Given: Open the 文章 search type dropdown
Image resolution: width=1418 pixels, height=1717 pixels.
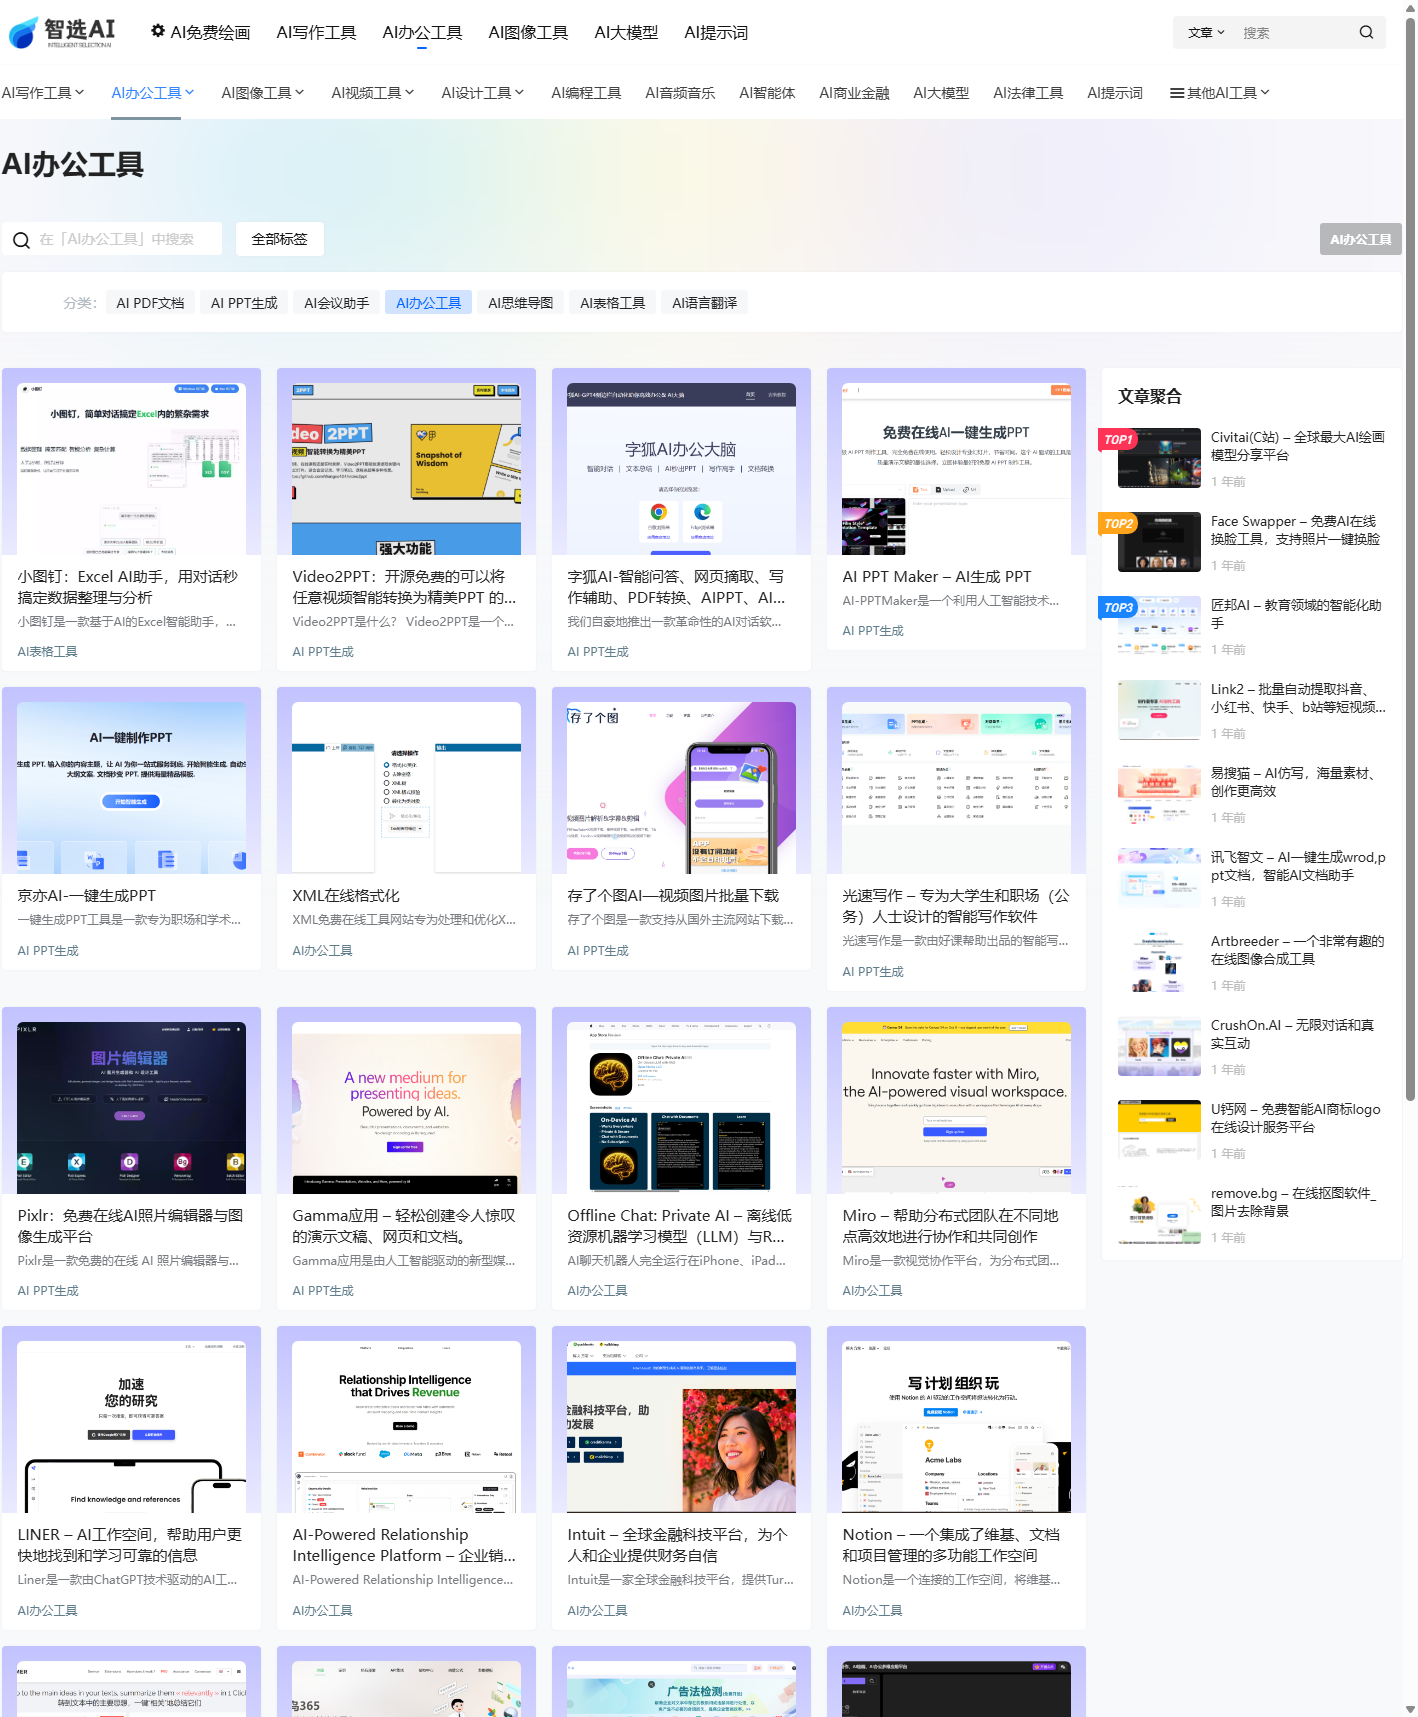Looking at the screenshot, I should click(x=1206, y=32).
